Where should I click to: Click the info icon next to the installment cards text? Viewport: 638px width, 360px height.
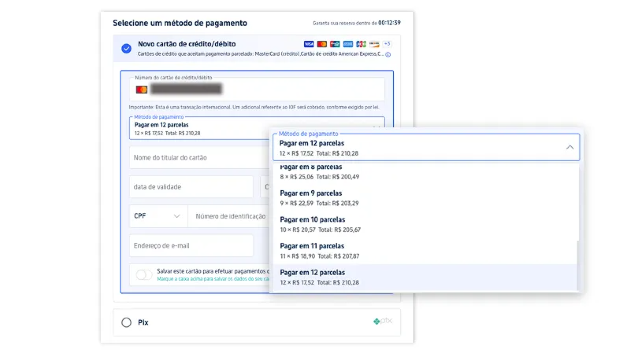[388, 55]
